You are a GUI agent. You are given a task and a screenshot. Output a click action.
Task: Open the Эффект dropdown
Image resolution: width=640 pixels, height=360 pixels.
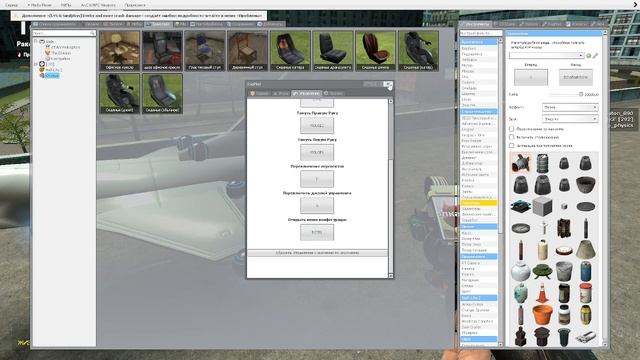pyautogui.click(x=570, y=107)
